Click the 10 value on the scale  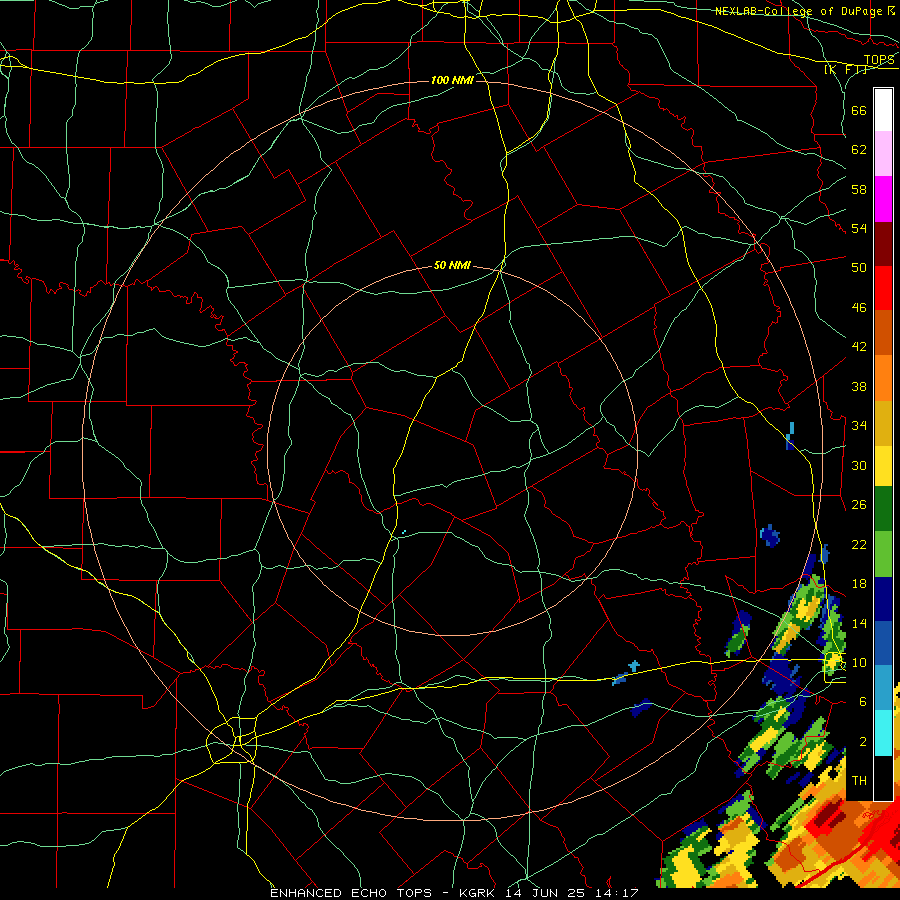pos(859,663)
